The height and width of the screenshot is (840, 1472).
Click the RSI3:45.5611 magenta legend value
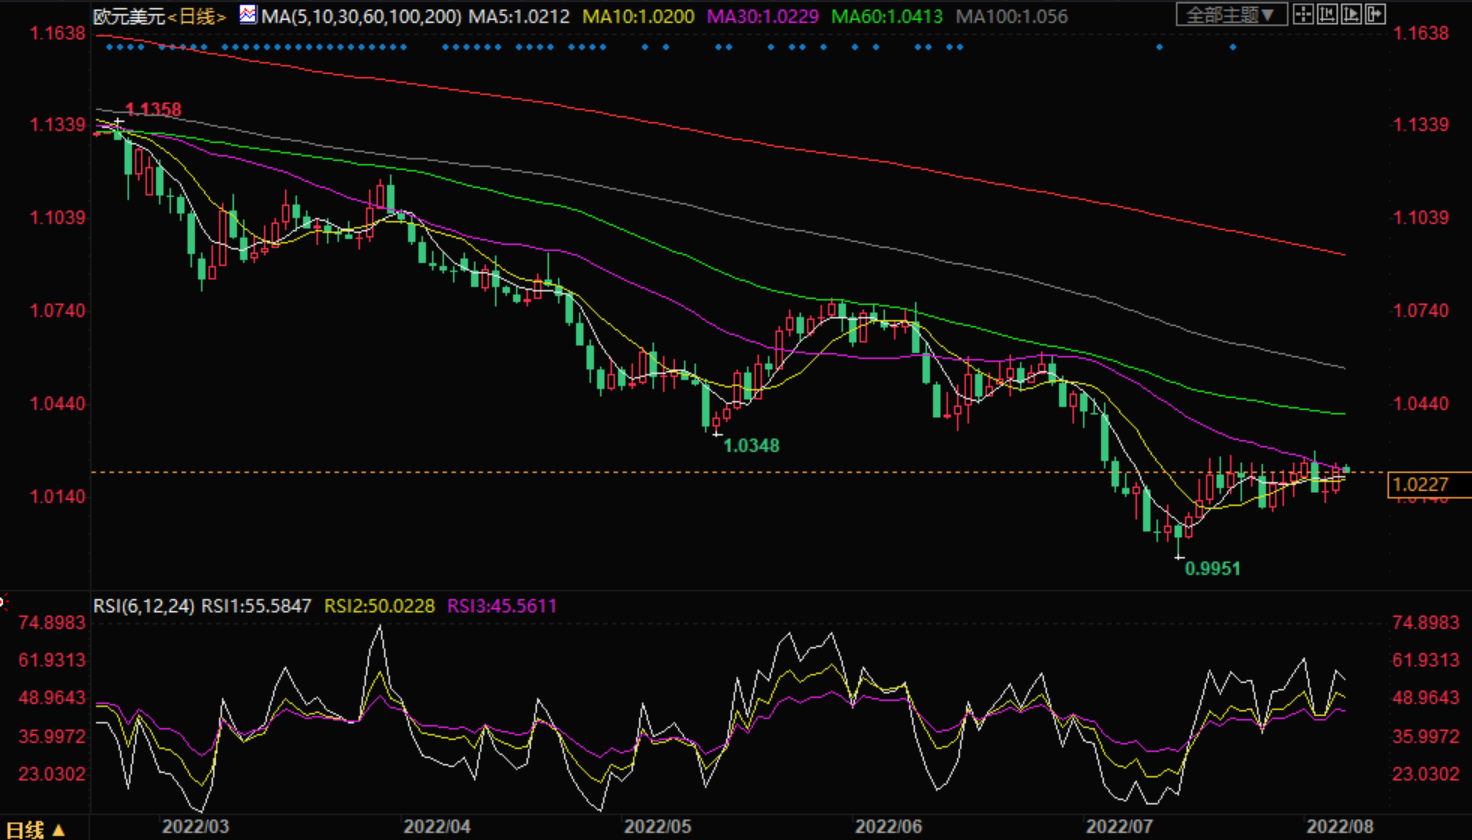501,606
